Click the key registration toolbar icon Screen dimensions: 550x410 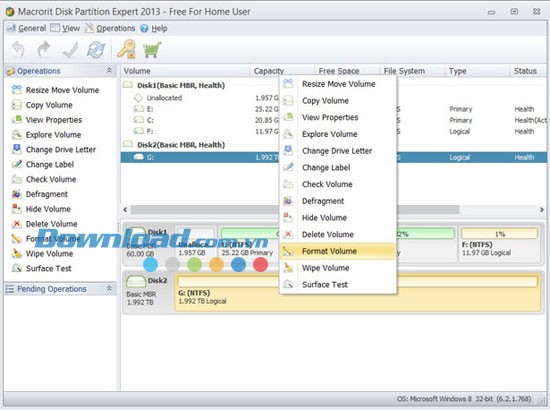[126, 49]
